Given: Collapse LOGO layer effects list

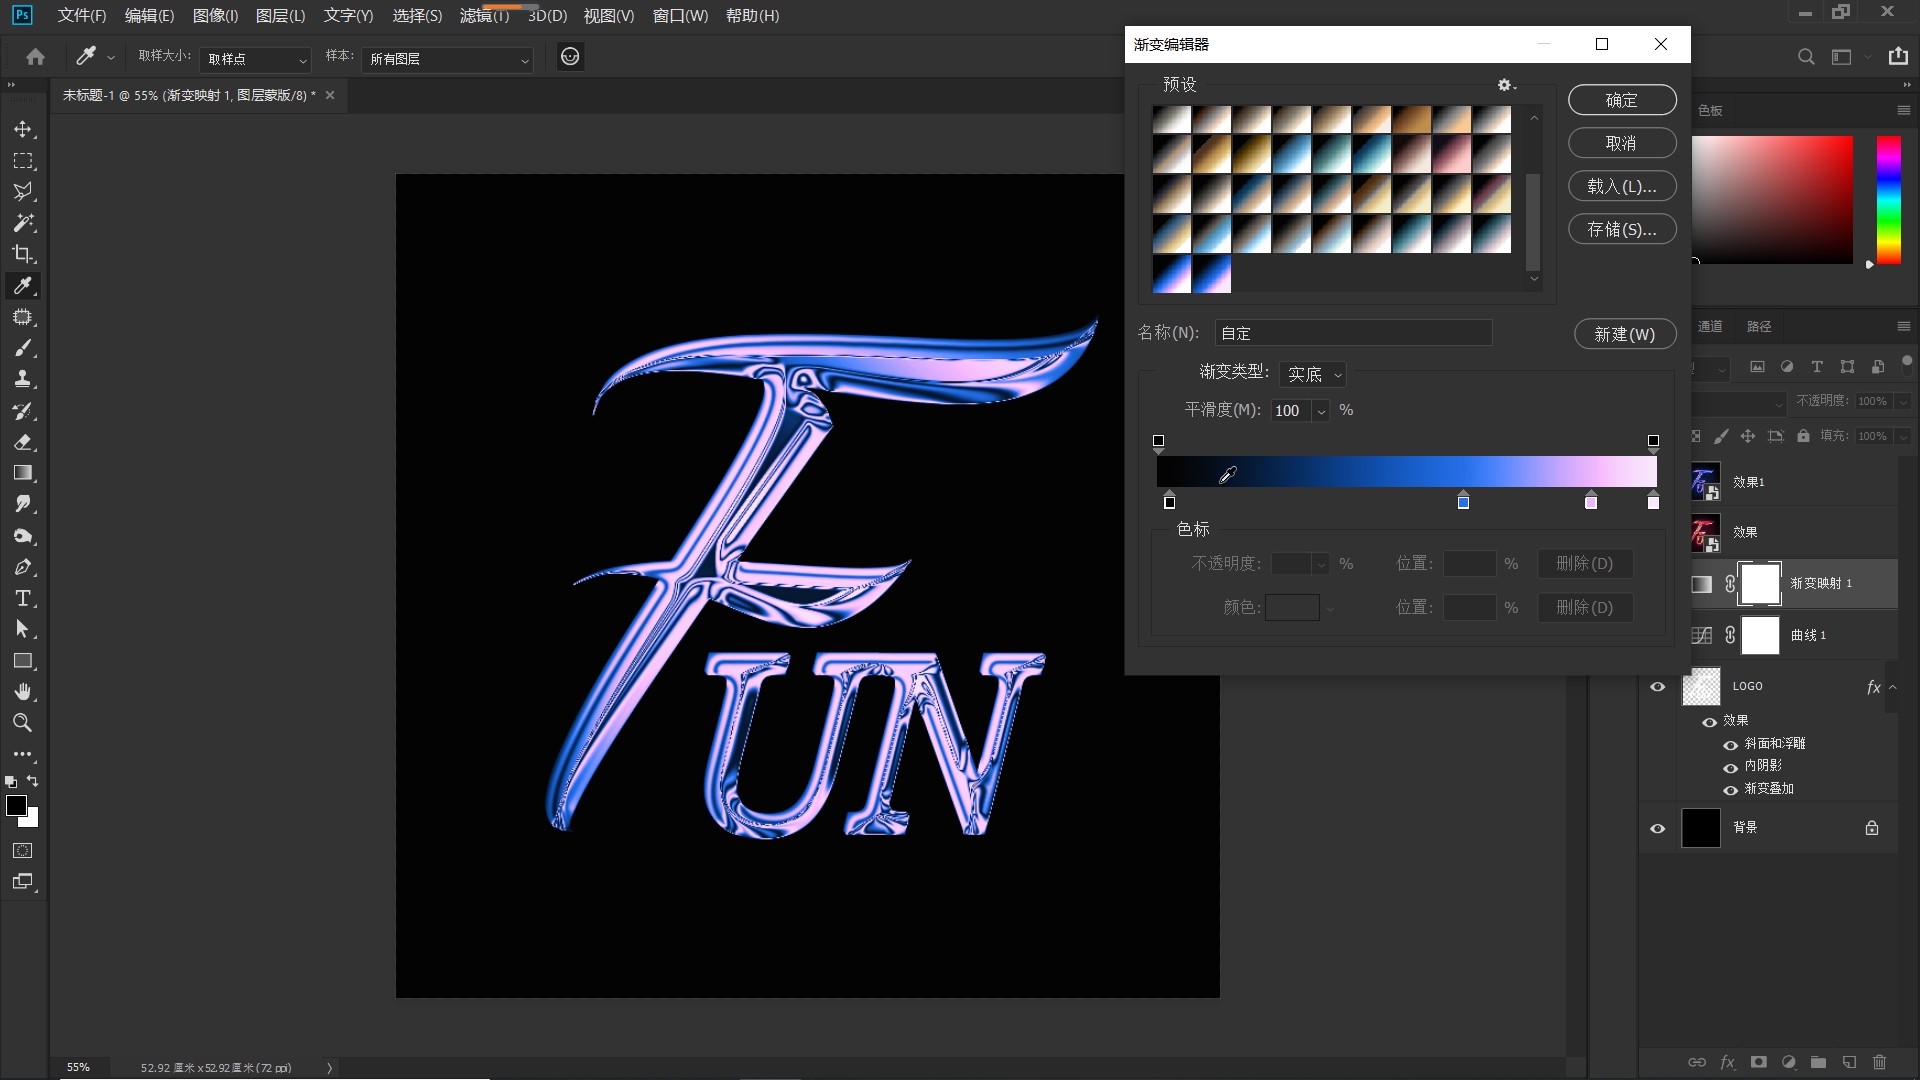Looking at the screenshot, I should tap(1892, 687).
